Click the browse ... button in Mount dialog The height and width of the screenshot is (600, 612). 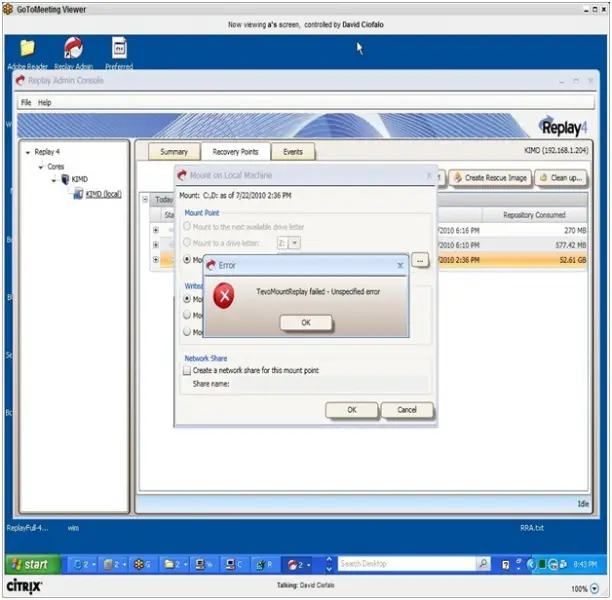[x=420, y=260]
